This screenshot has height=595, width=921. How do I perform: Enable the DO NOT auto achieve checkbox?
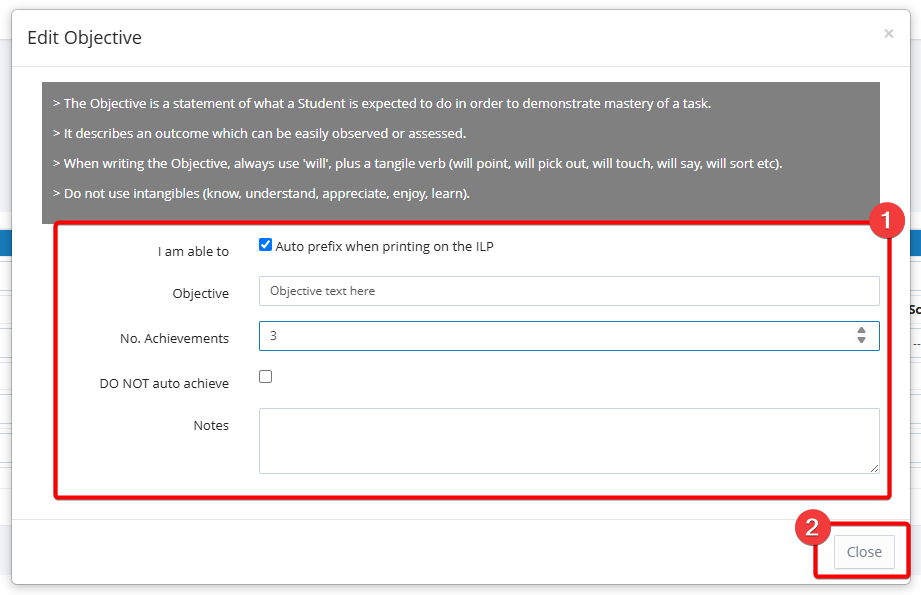click(x=265, y=377)
